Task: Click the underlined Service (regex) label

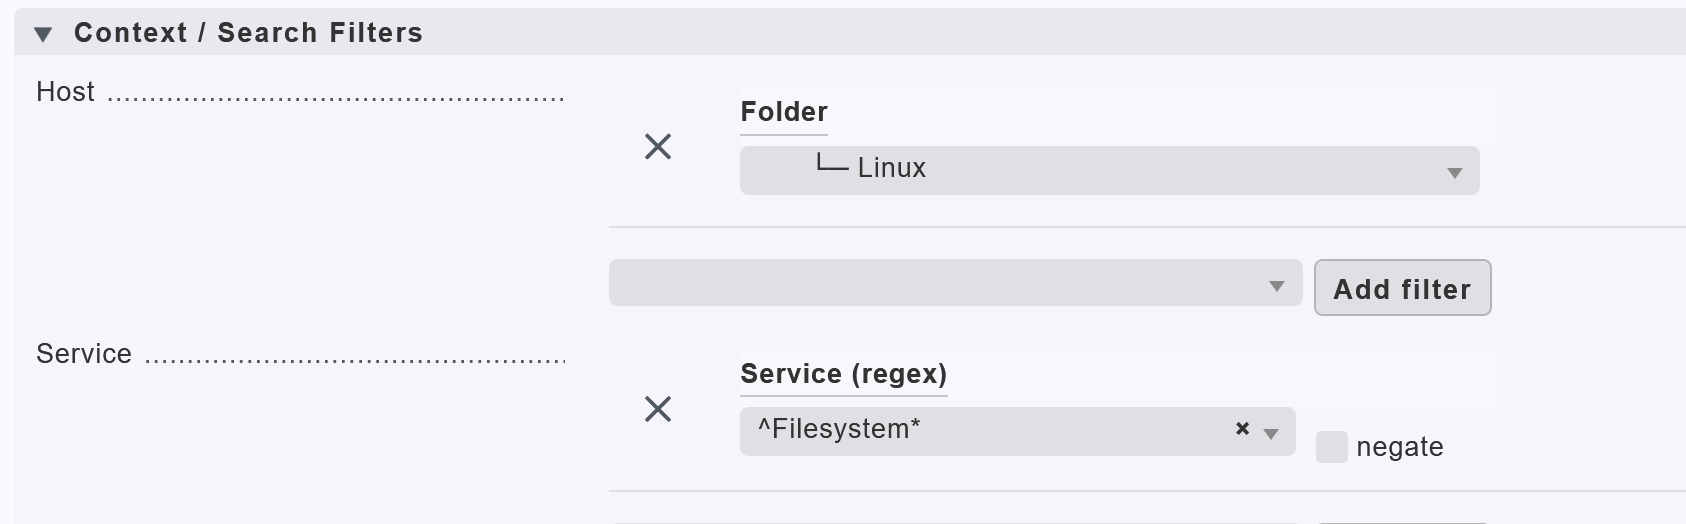Action: pyautogui.click(x=843, y=374)
